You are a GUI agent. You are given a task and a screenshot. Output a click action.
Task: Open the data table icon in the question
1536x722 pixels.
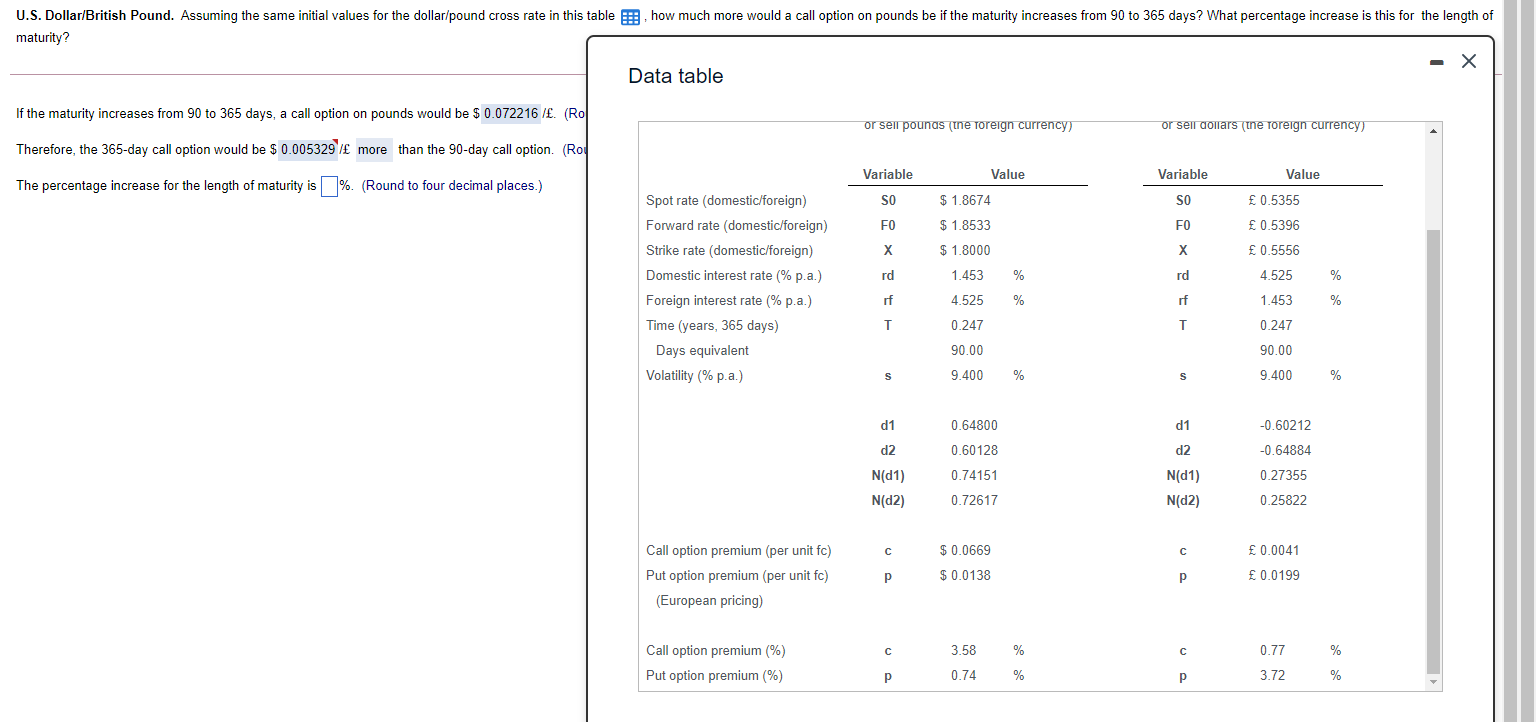(630, 17)
